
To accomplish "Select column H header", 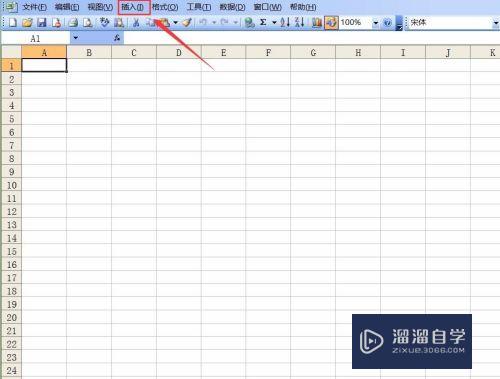I will tap(358, 52).
